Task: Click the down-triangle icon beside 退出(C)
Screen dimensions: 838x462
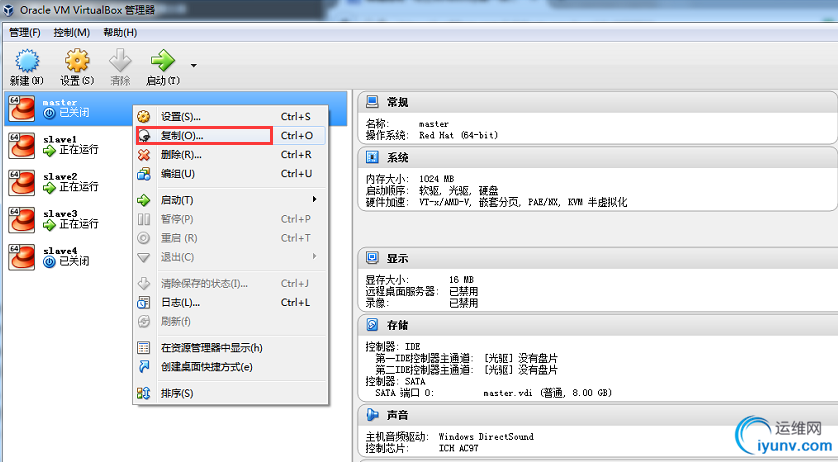Action: tap(144, 257)
